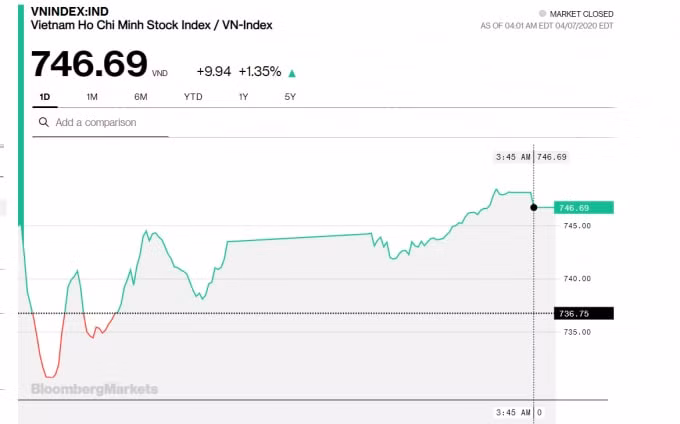Screen dimensions: 680x424
Task: Switch to the 6M time range
Action: pos(141,97)
